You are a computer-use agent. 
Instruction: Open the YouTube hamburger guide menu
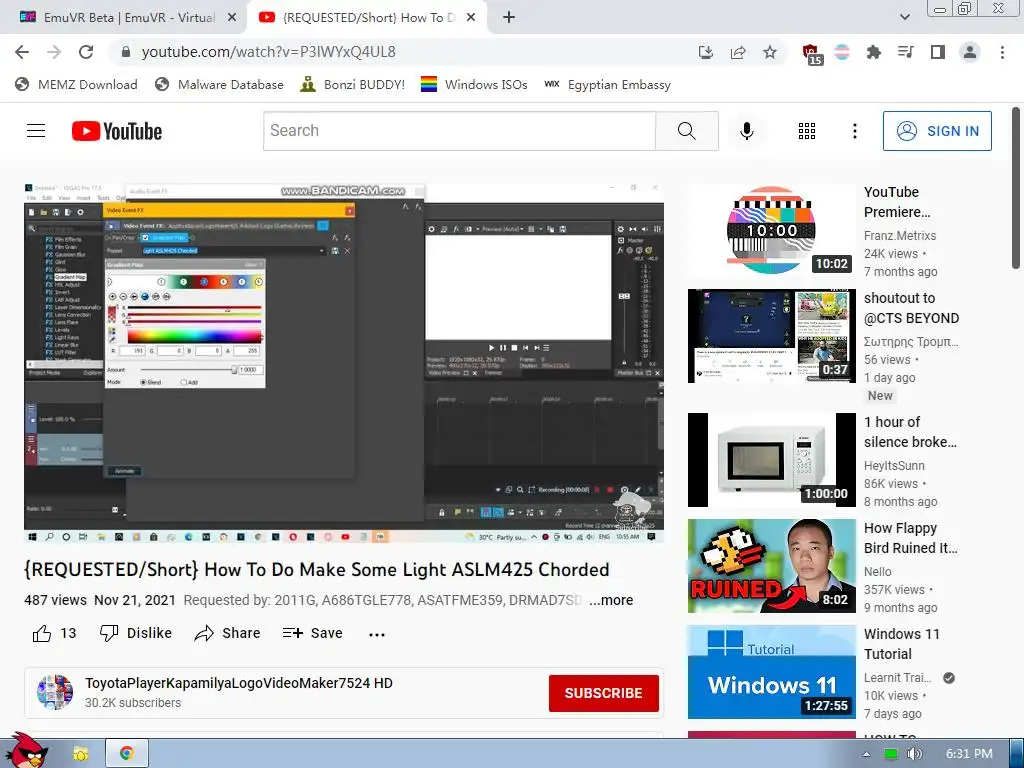click(36, 131)
